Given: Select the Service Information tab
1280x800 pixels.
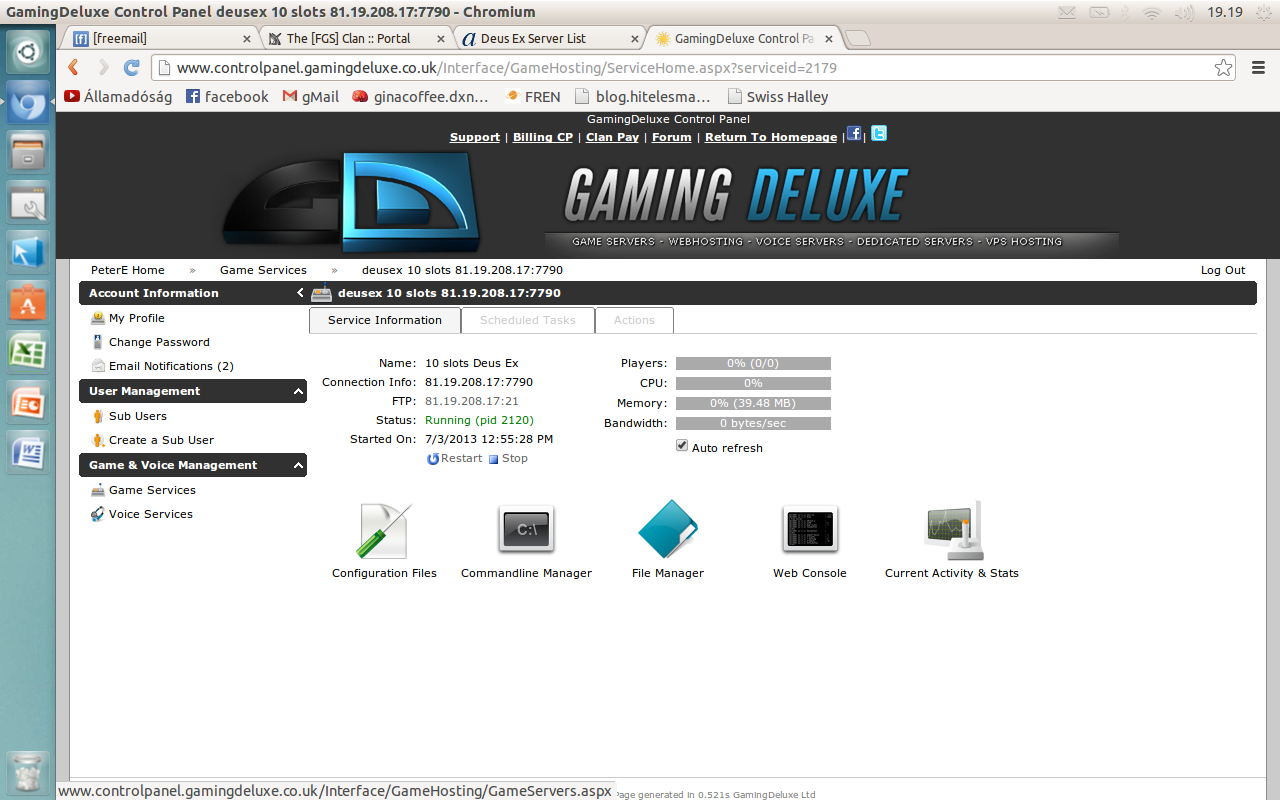Looking at the screenshot, I should pos(385,320).
